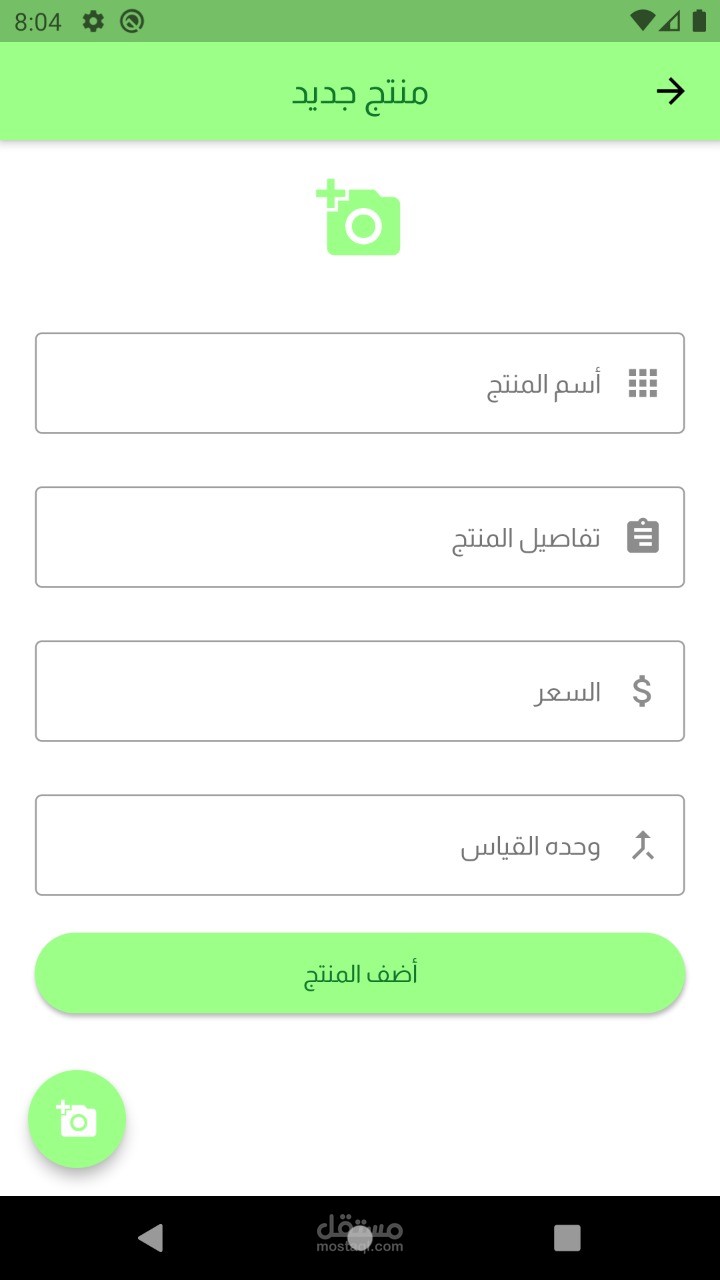Focus the وحده القياس unit field

[x=330, y=845]
